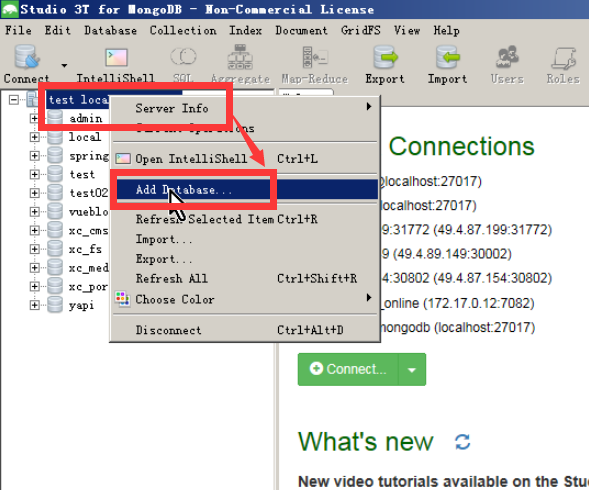Expand the spring database node

(x=34, y=156)
